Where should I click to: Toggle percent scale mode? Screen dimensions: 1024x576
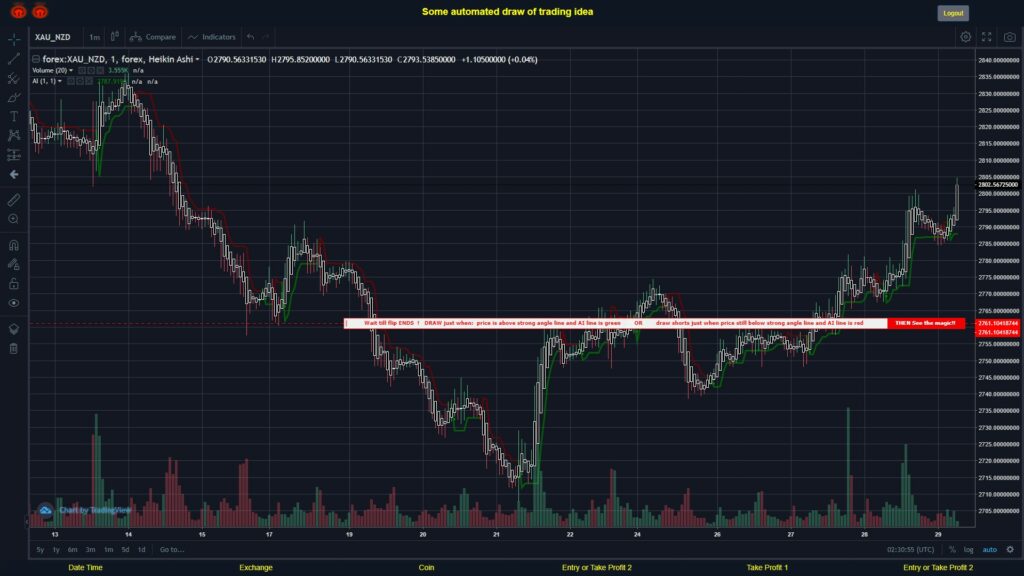(x=952, y=550)
